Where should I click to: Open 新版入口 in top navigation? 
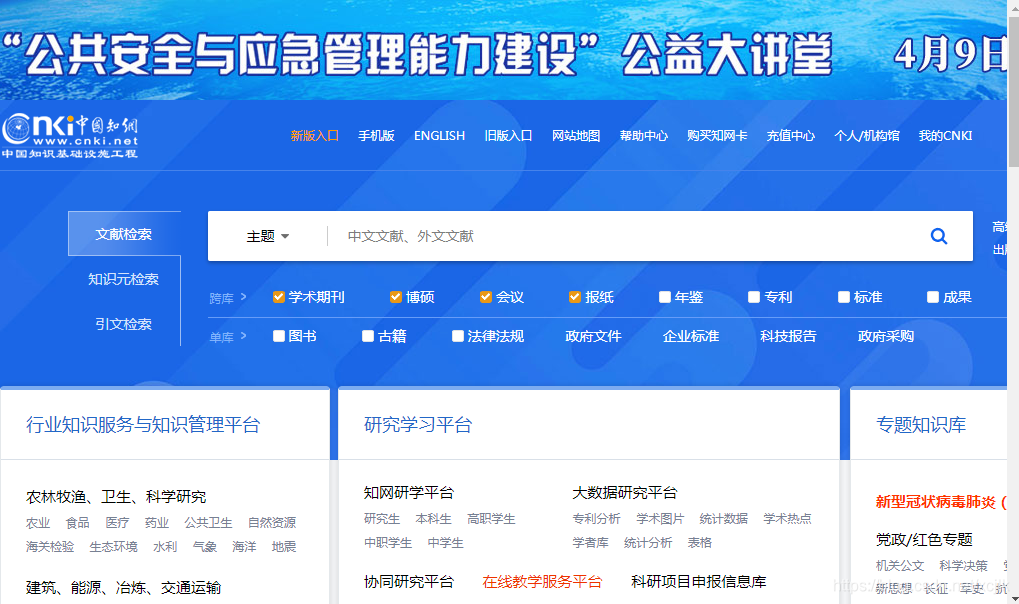point(315,136)
